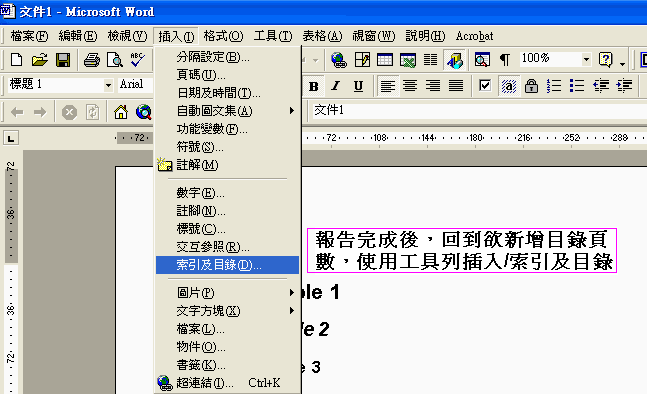The height and width of the screenshot is (394, 647).
Task: Click the tab stop selector at ruler corner
Action: (11, 138)
